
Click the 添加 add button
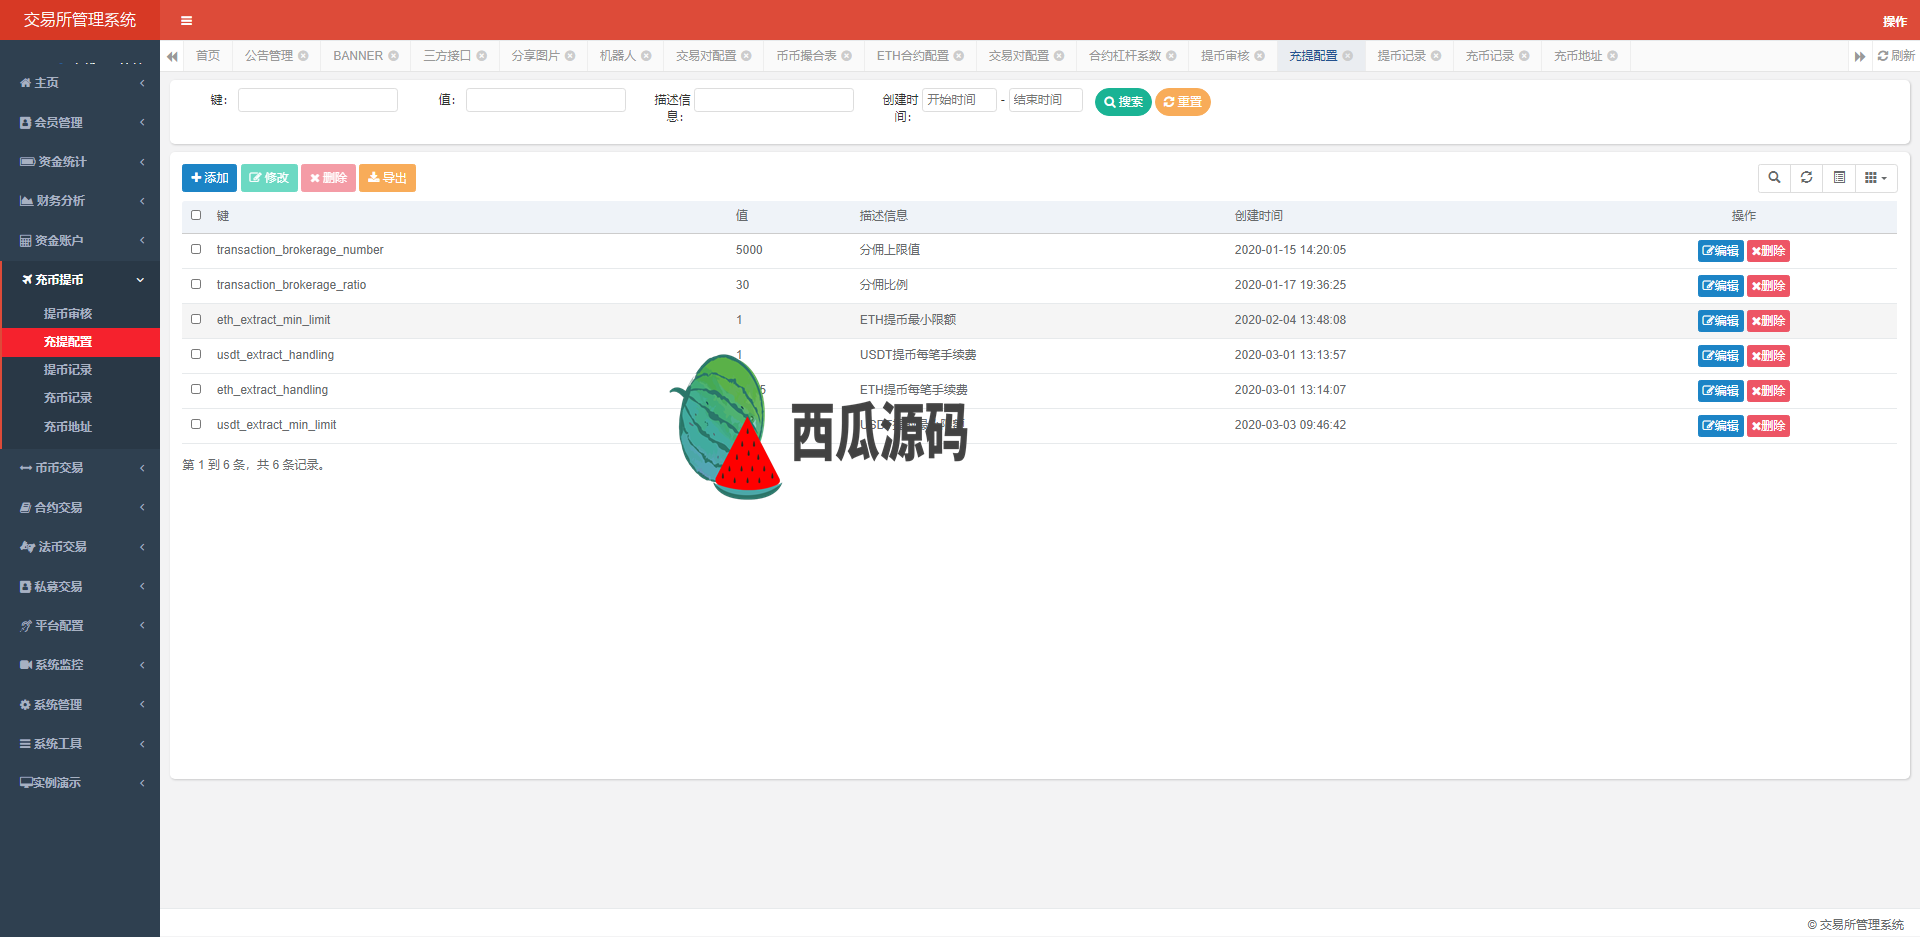[209, 178]
